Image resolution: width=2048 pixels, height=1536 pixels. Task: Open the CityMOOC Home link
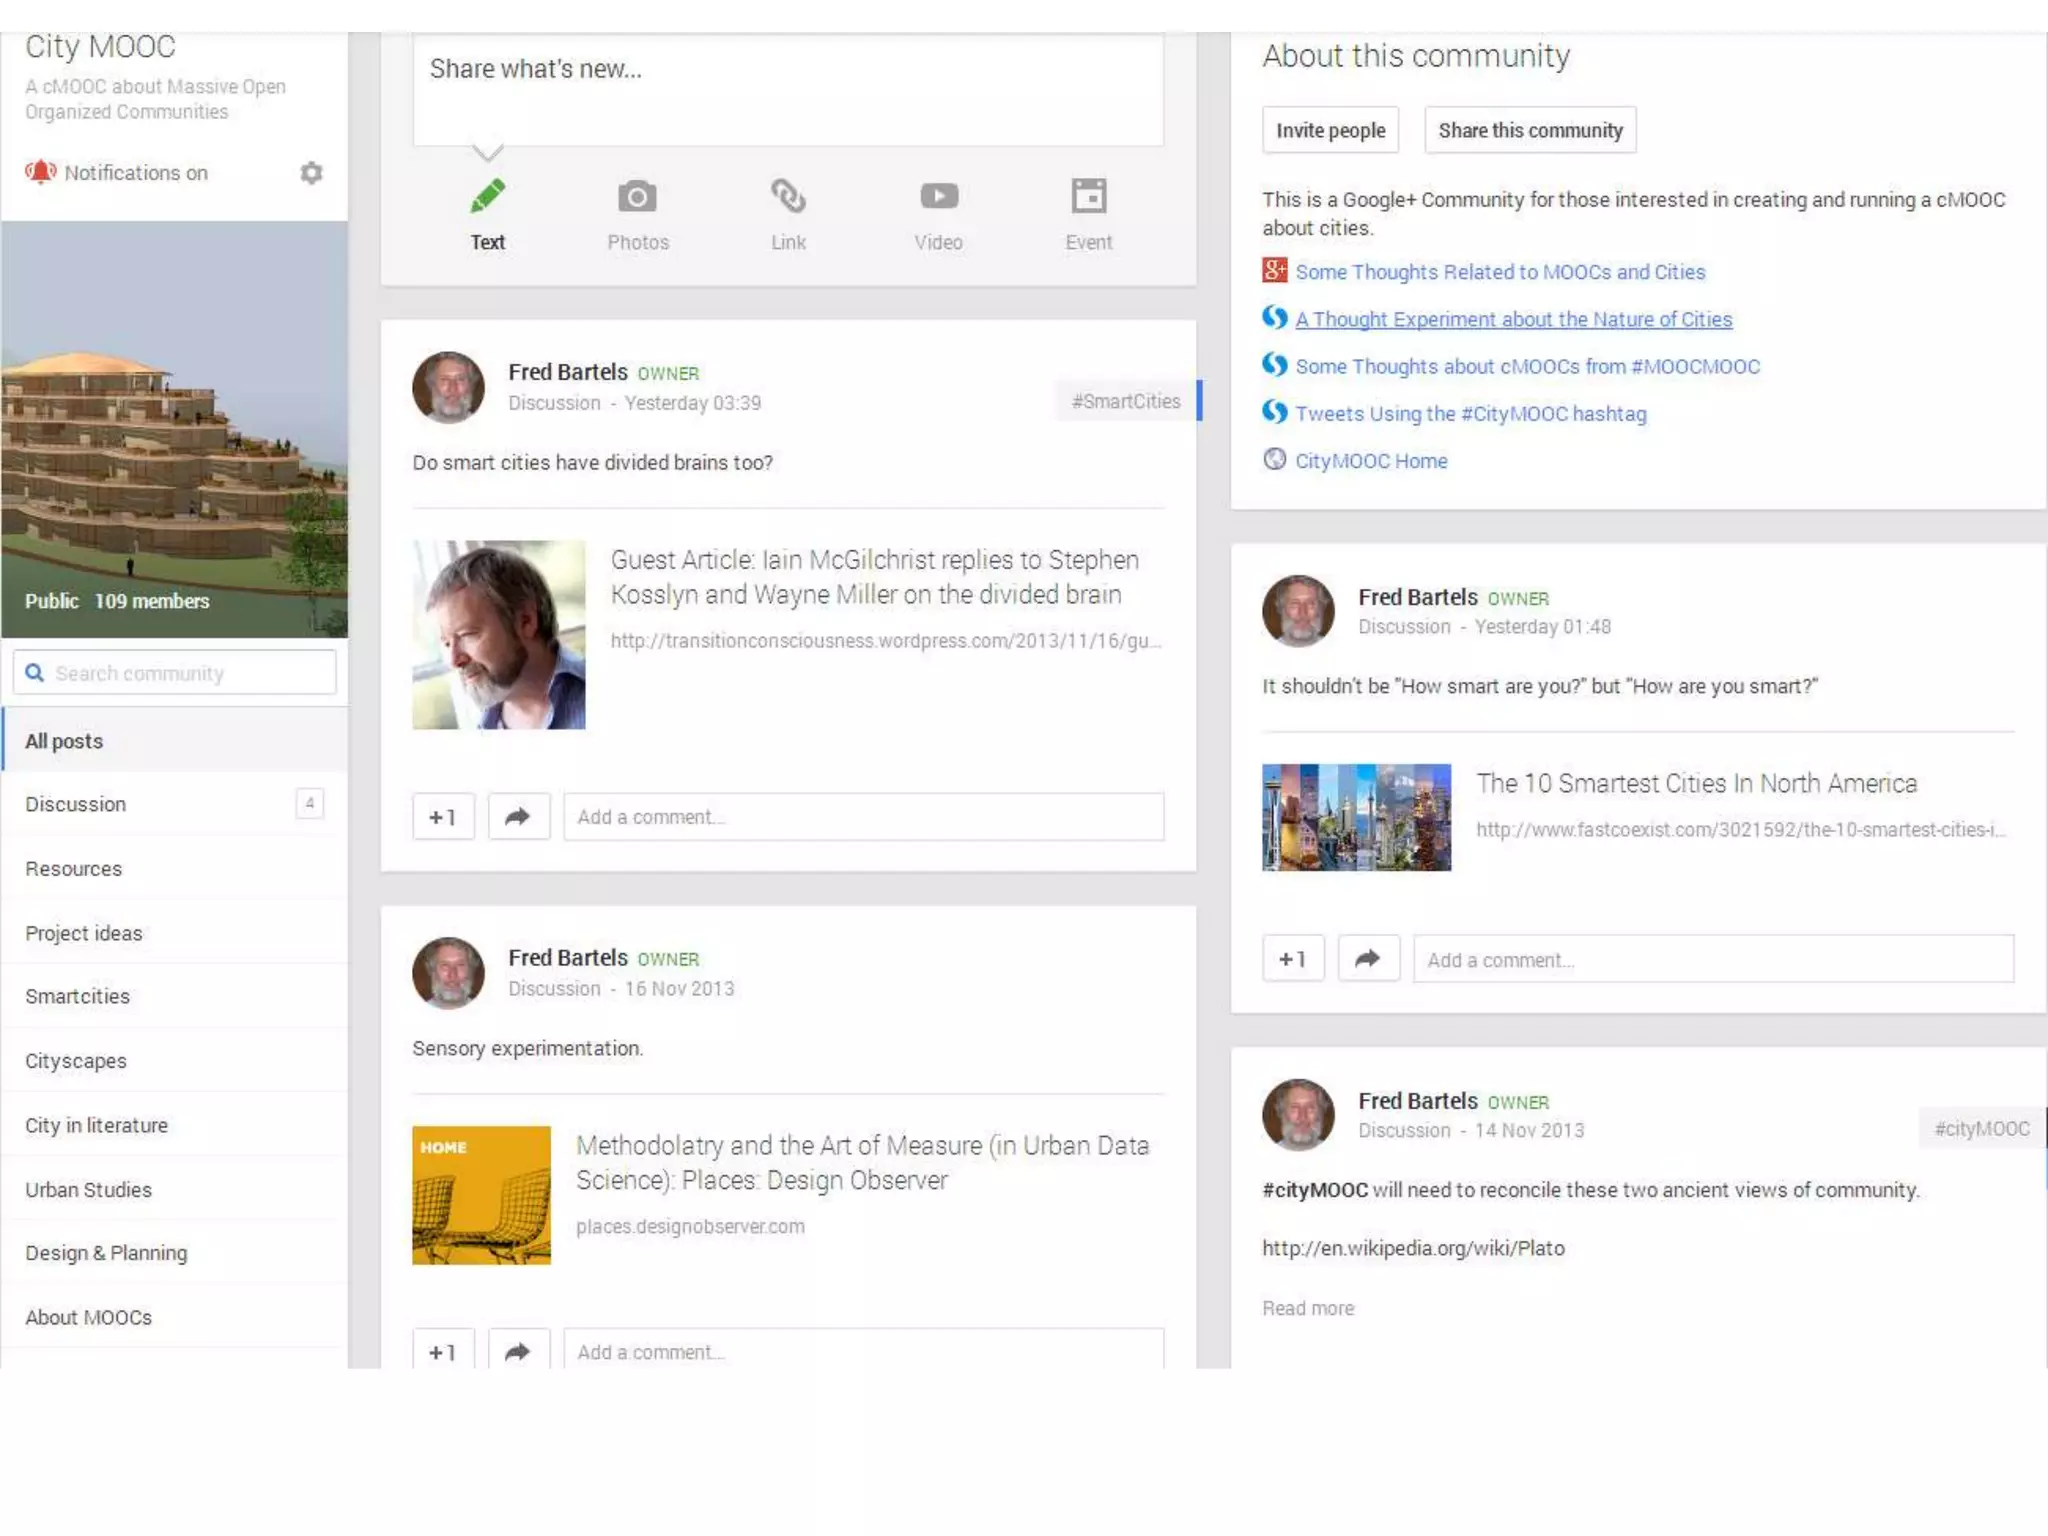coord(1370,461)
